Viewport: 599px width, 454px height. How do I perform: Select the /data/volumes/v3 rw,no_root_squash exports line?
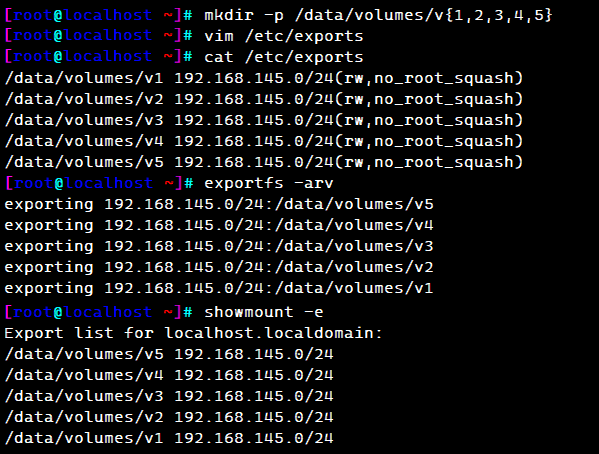pyautogui.click(x=264, y=120)
